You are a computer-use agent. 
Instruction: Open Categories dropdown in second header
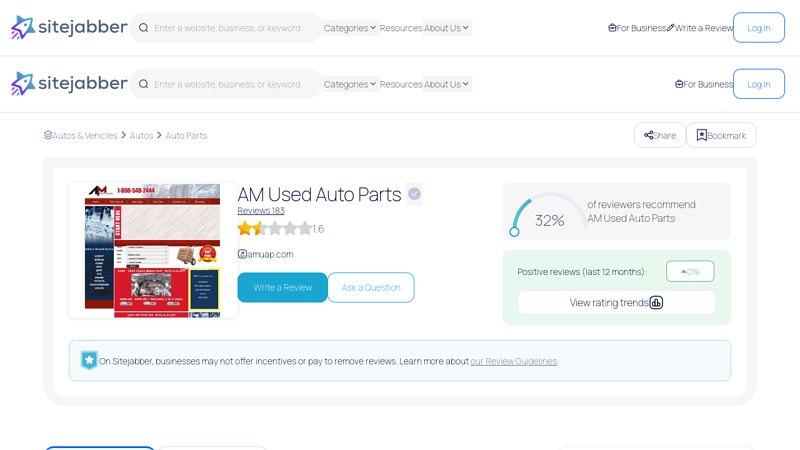click(x=350, y=84)
